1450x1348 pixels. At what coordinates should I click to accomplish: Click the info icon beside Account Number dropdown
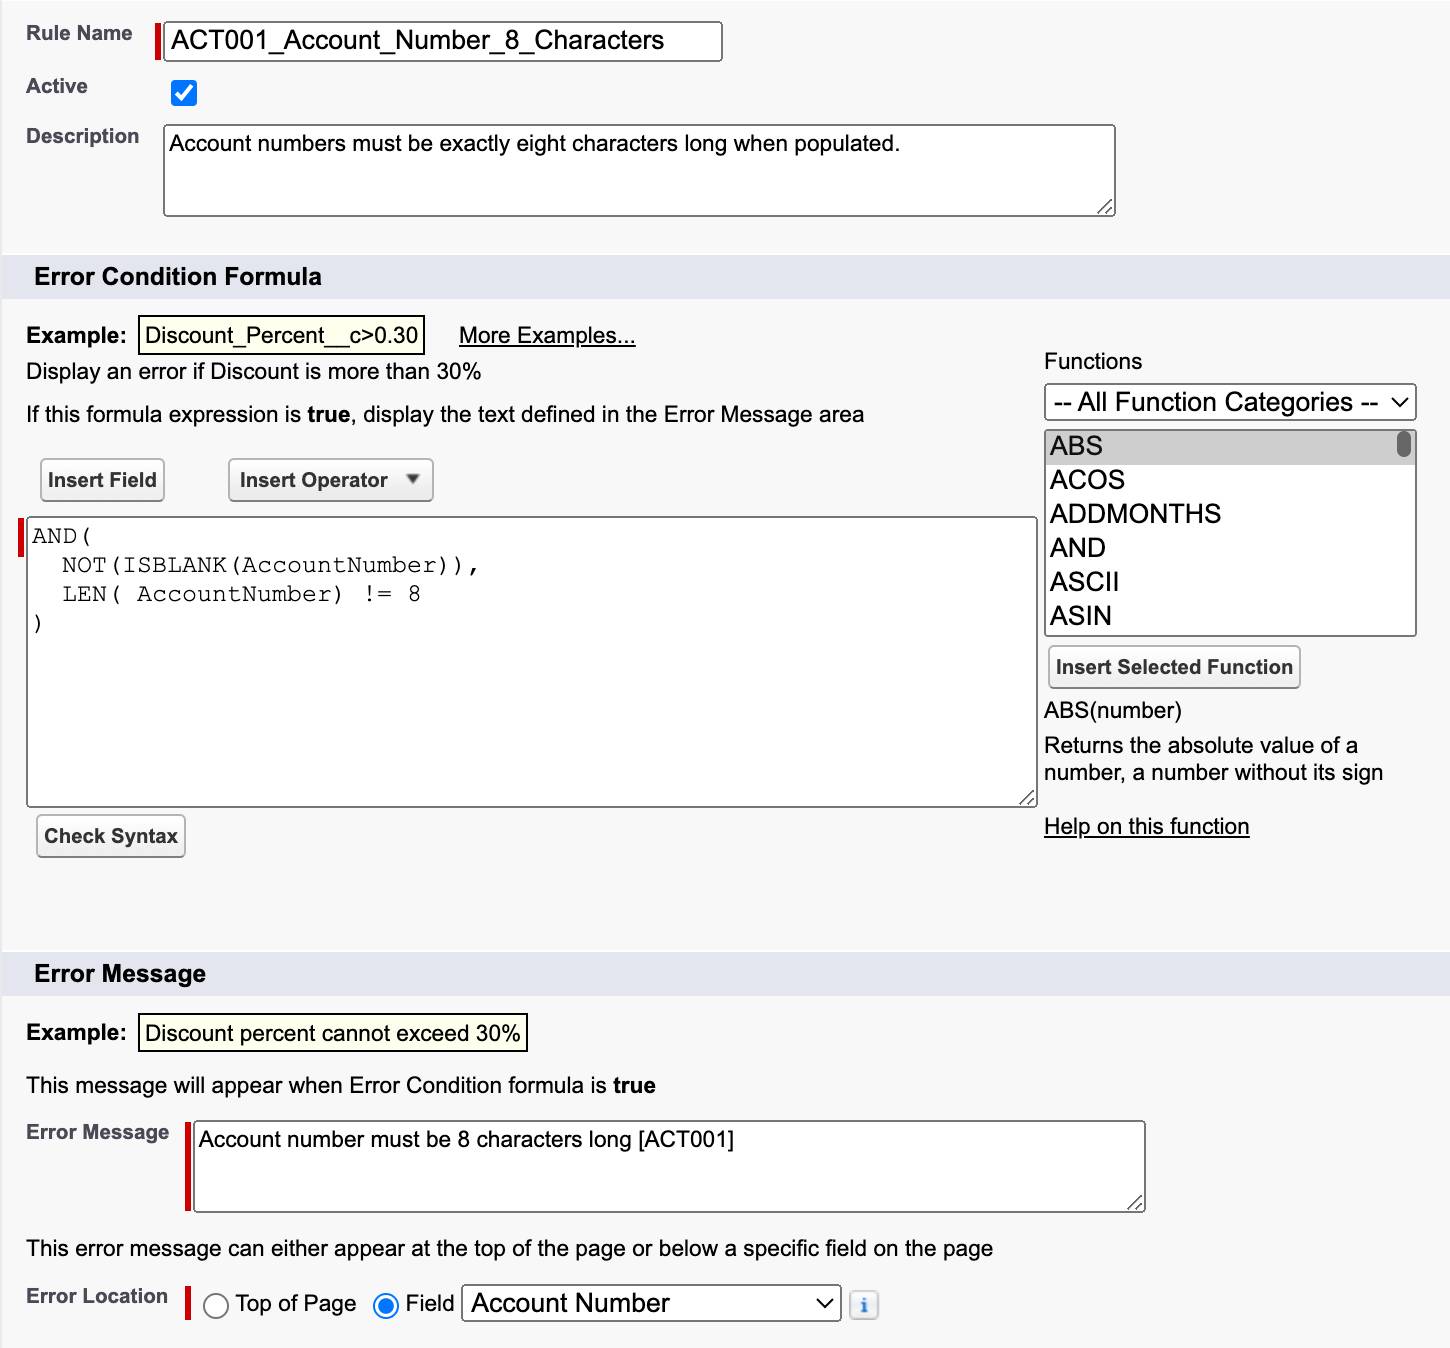[x=864, y=1305]
